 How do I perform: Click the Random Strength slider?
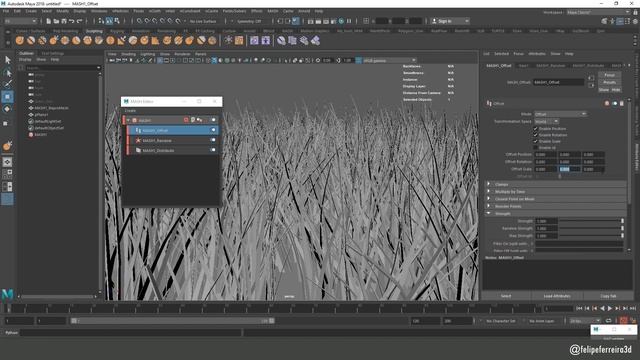tap(591, 228)
